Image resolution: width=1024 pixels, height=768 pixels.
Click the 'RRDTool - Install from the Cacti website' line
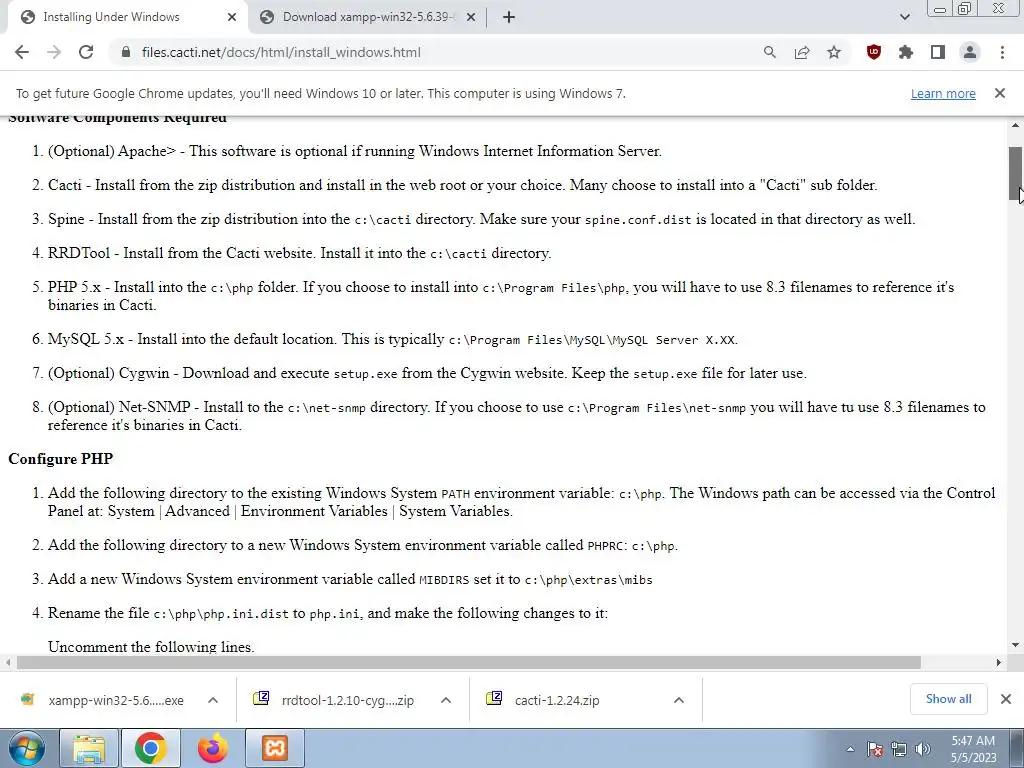point(299,253)
